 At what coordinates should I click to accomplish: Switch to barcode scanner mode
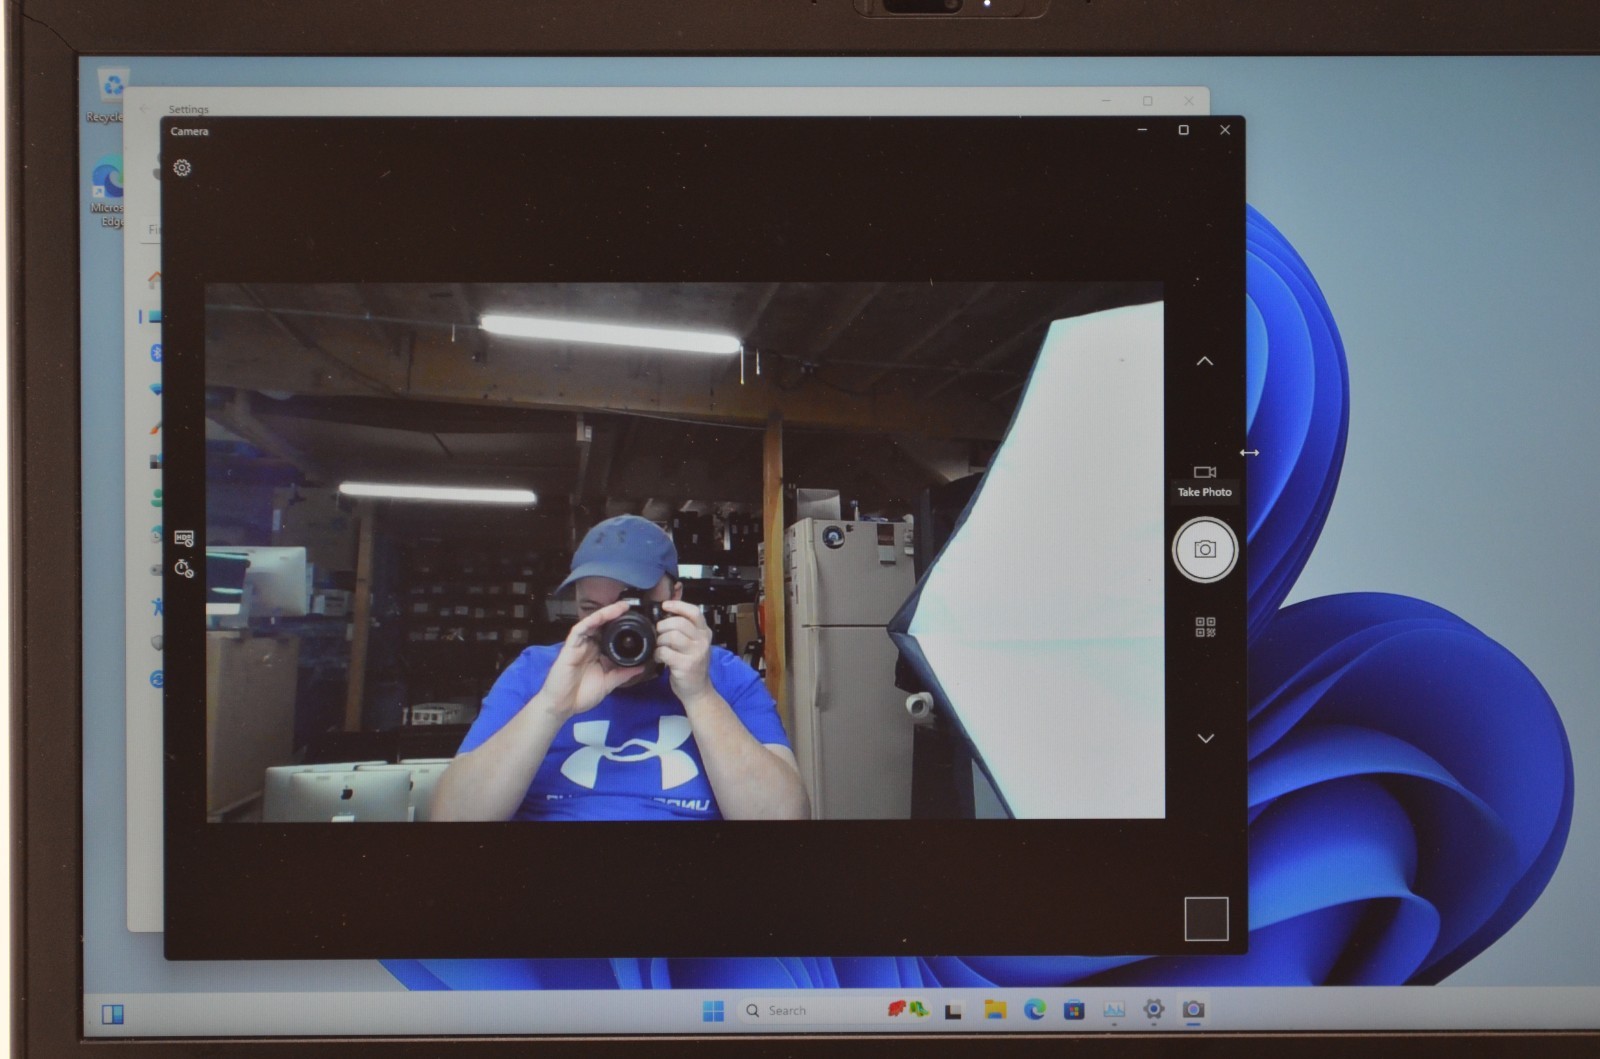1206,627
